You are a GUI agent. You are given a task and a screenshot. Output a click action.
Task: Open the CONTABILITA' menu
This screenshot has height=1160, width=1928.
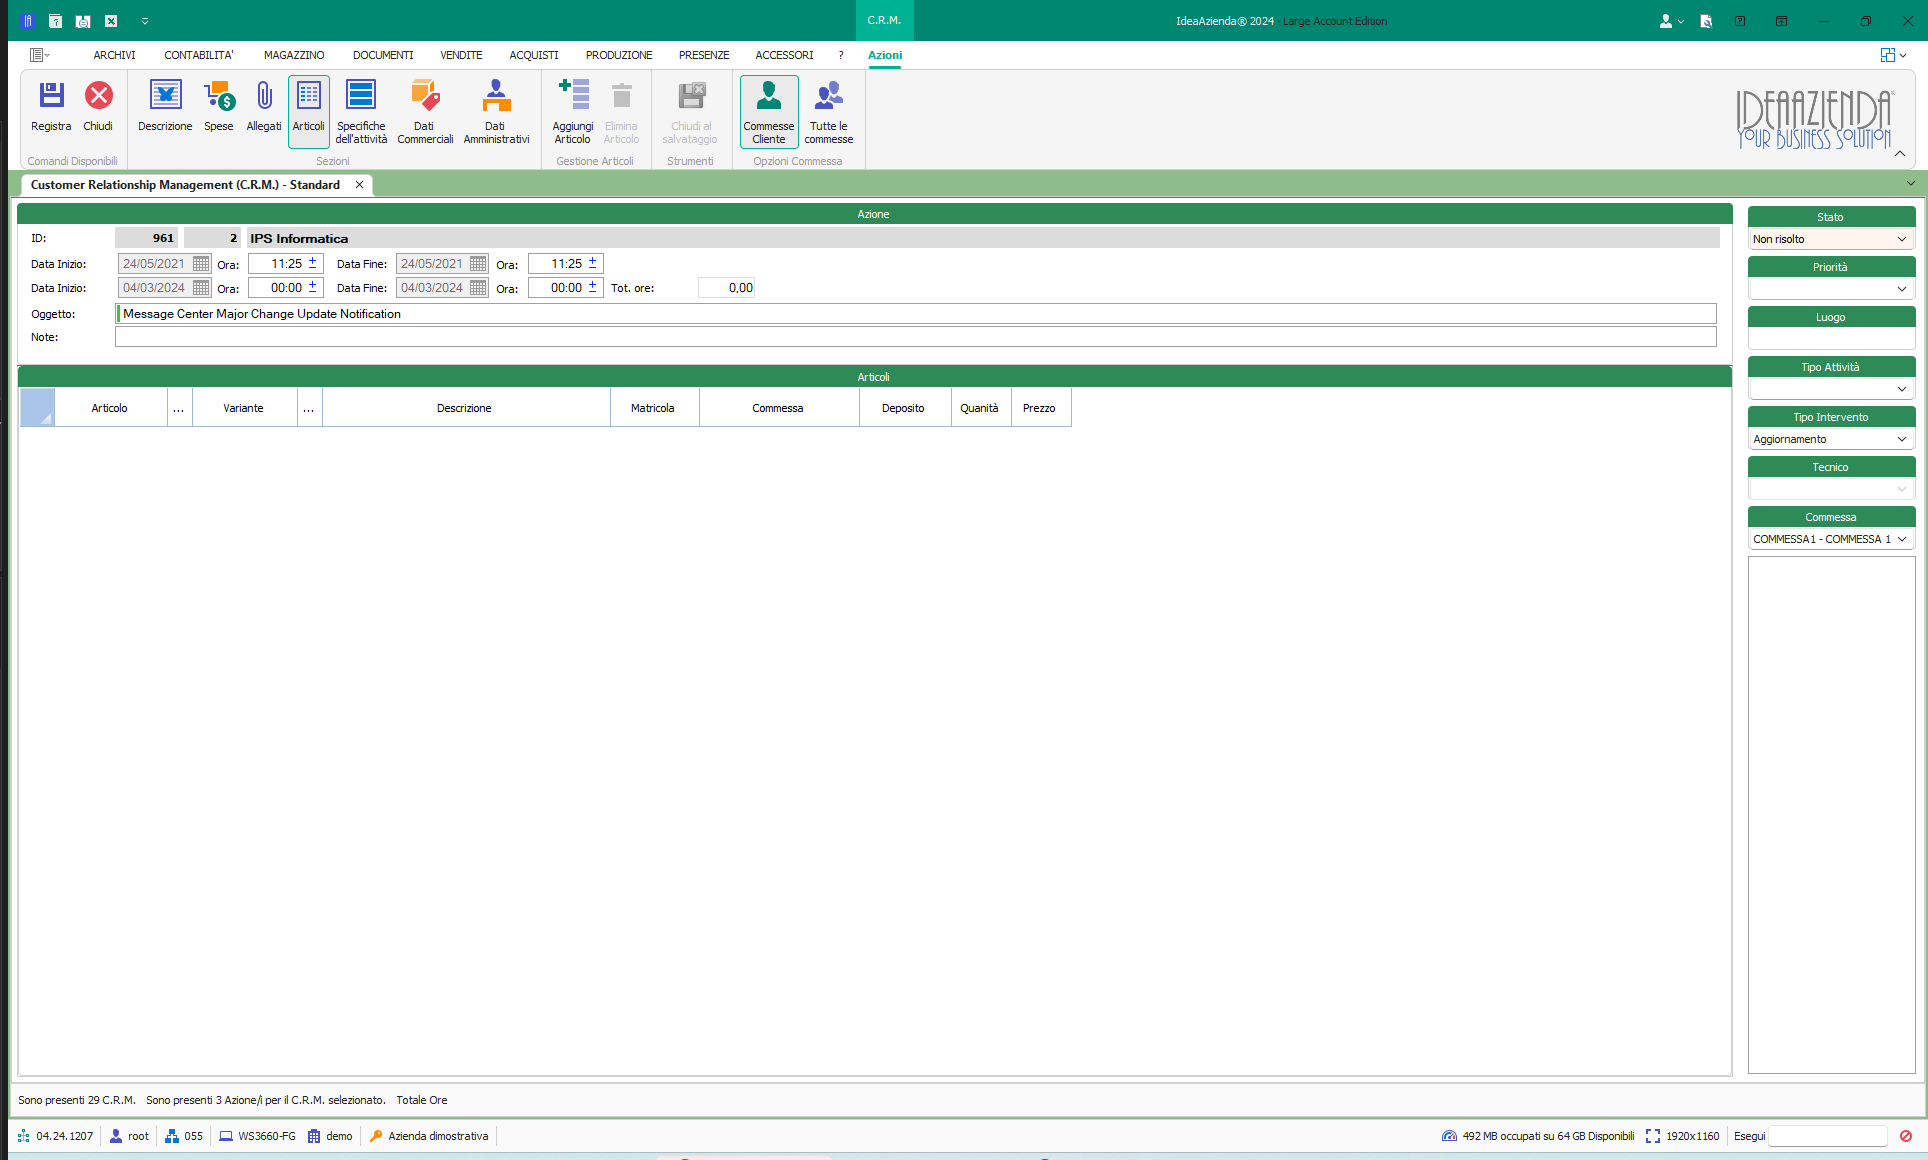pos(199,55)
